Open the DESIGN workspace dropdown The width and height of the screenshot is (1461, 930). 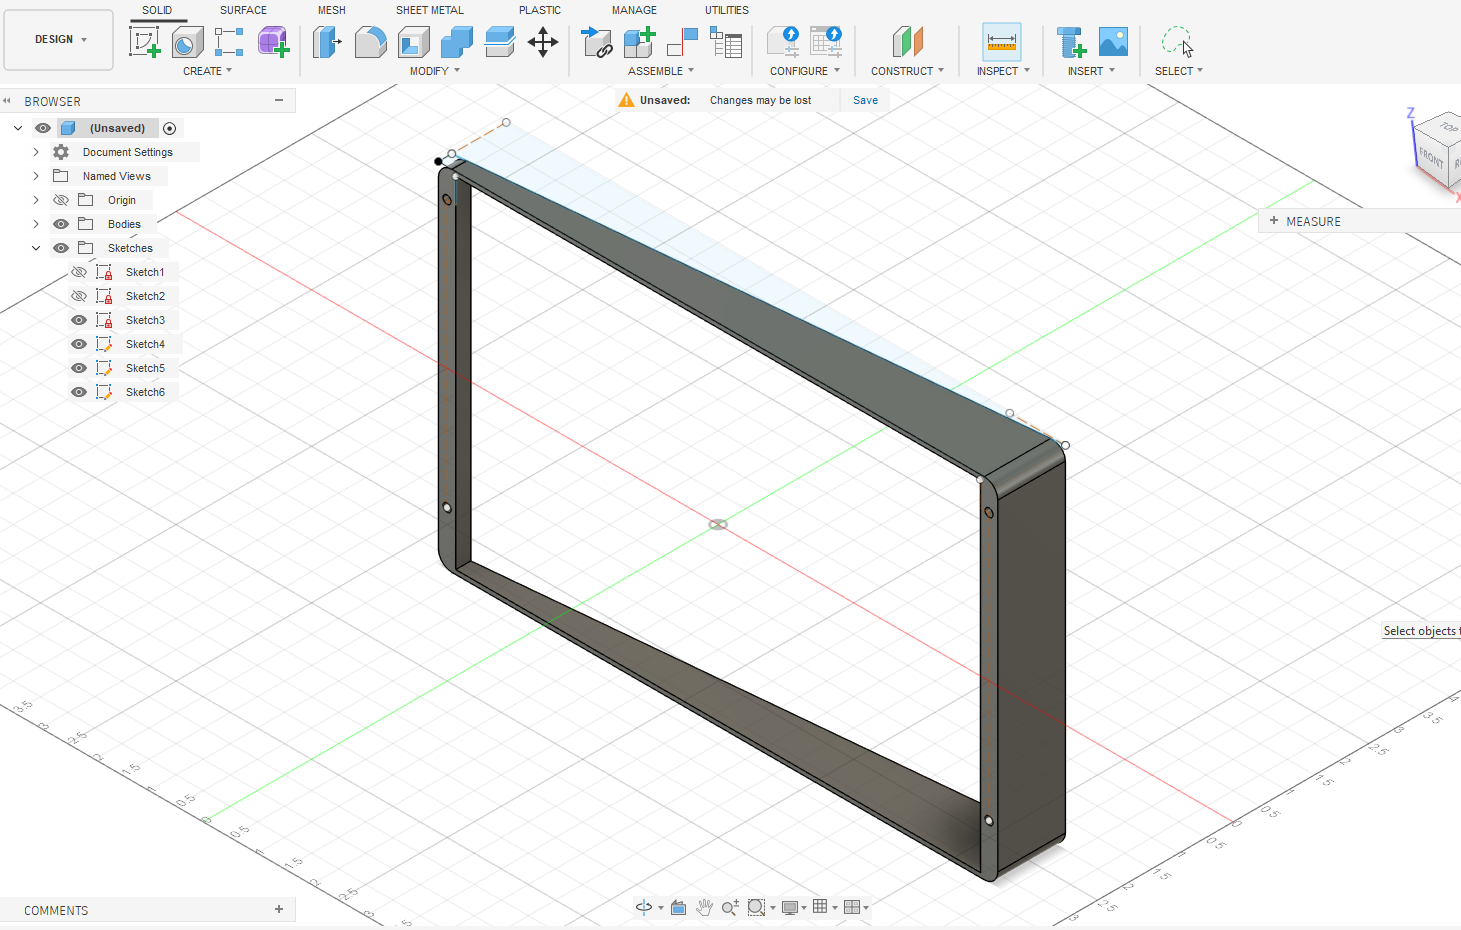pyautogui.click(x=59, y=40)
